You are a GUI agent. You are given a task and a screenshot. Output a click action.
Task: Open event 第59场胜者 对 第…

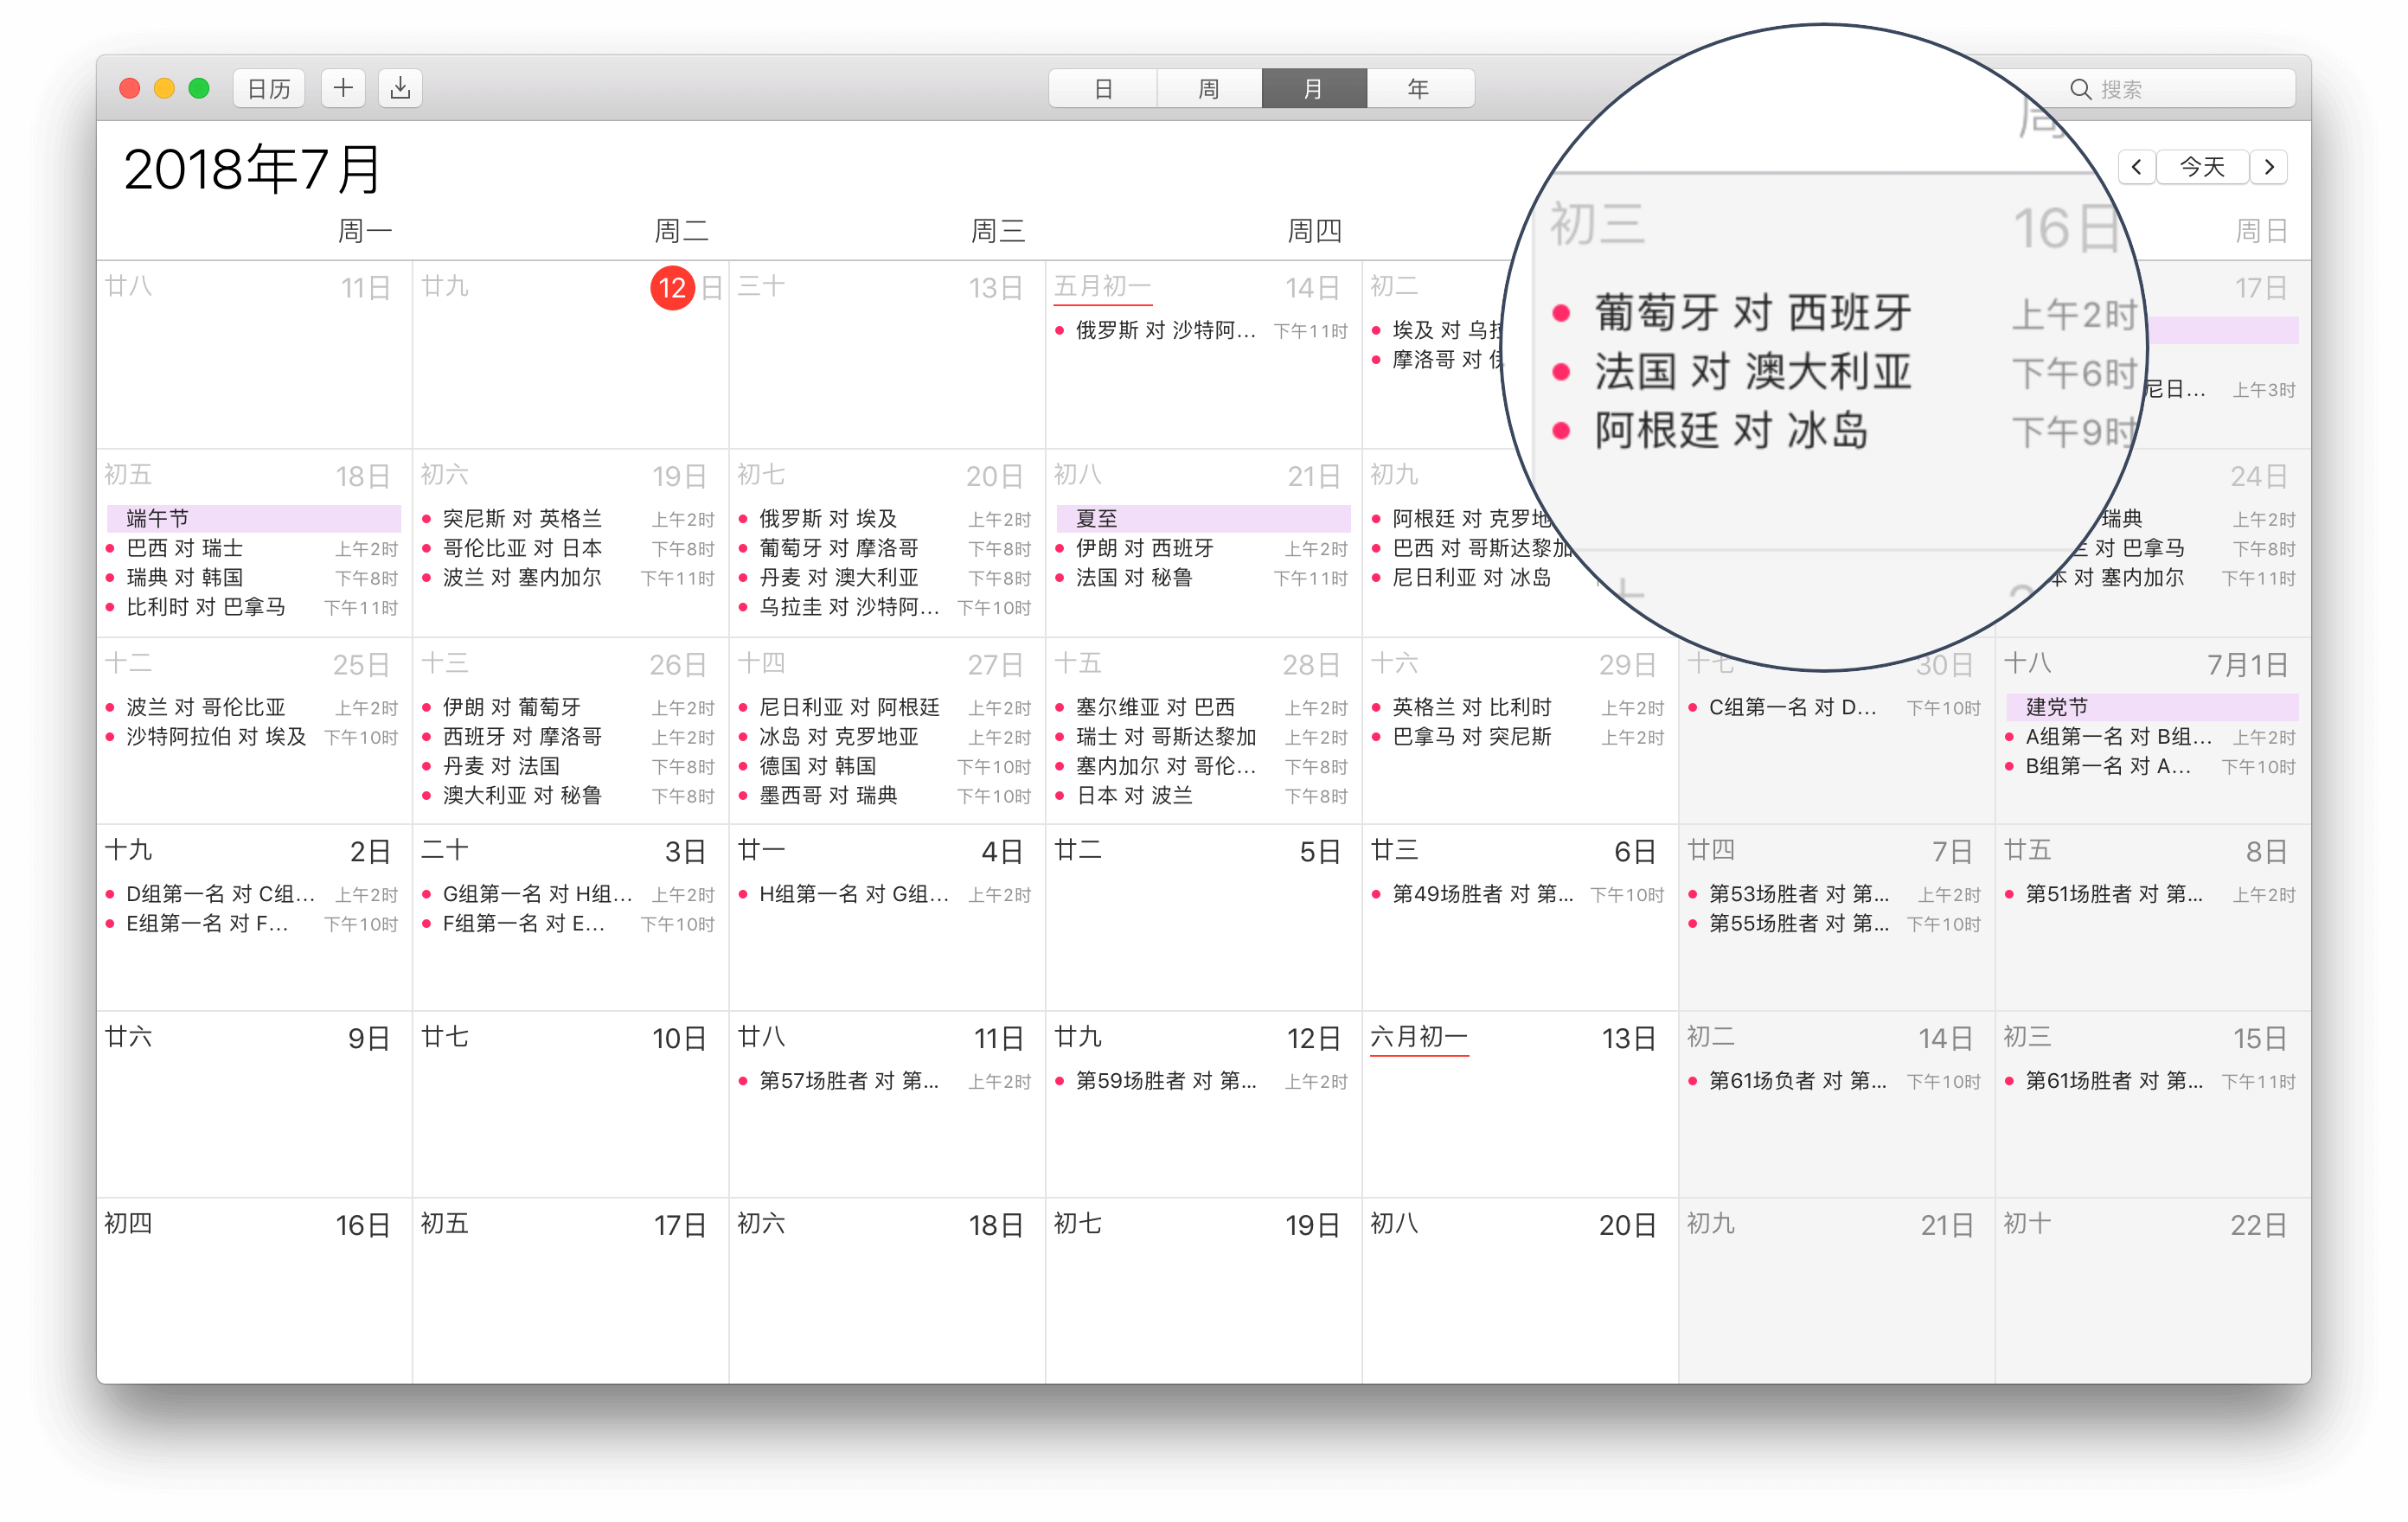click(1202, 1081)
